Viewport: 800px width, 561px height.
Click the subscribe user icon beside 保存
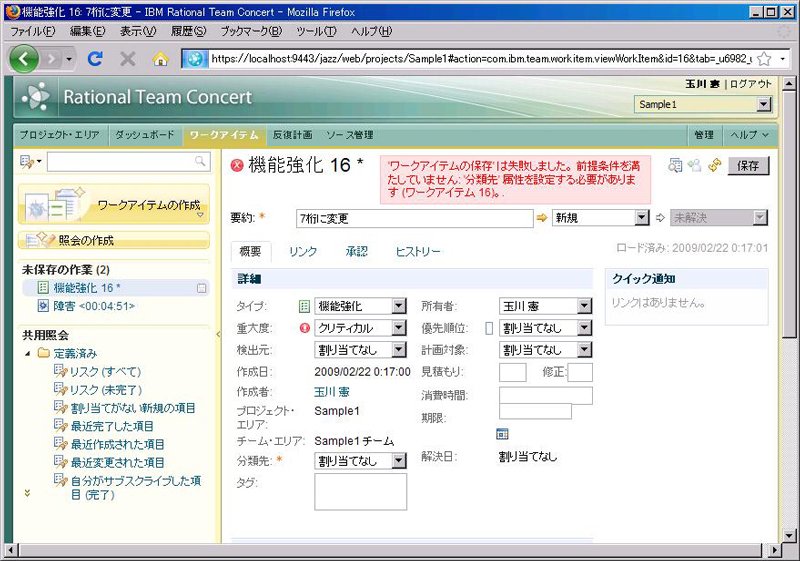[x=694, y=165]
